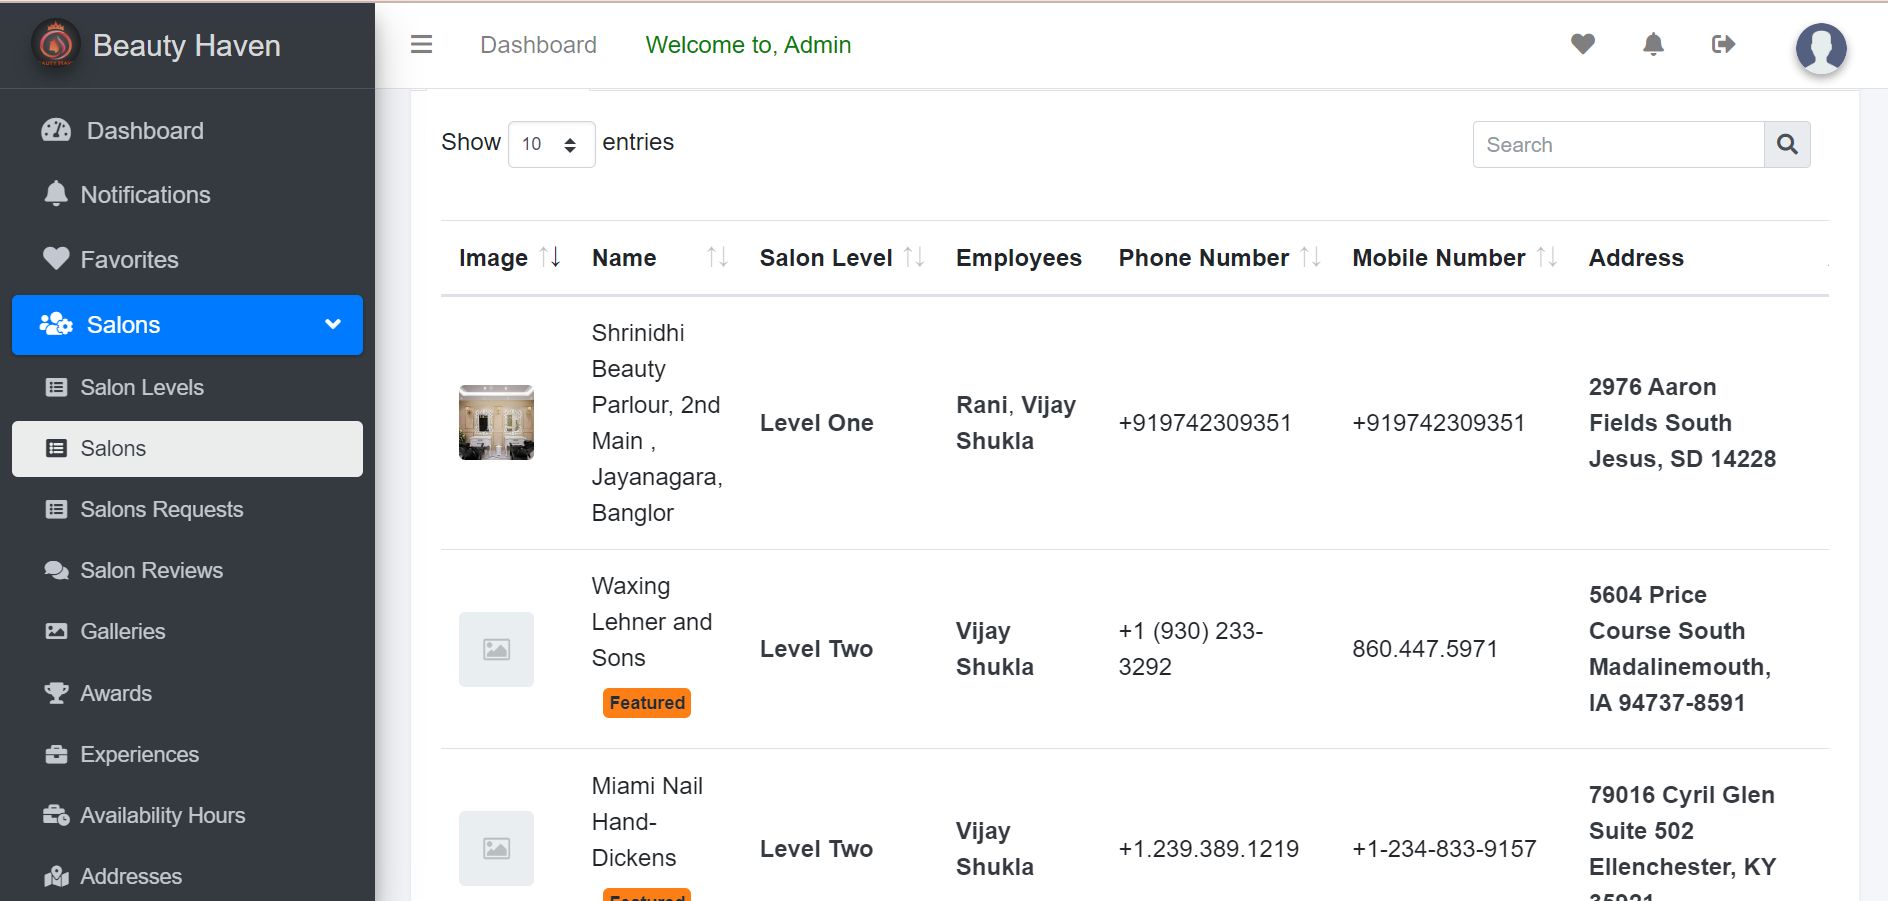Open notifications bell icon in top bar
Screen dimensions: 1888x901
(x=1653, y=44)
